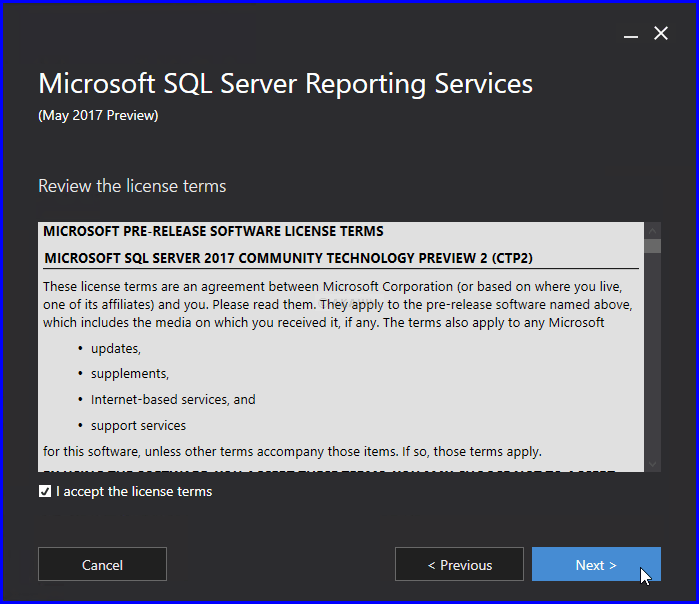Click the SQL SERVER 2017 COMMUNITY TECHNOLOGY PREVIEW 2 heading
Viewport: 699px width, 604px height.
[288, 258]
